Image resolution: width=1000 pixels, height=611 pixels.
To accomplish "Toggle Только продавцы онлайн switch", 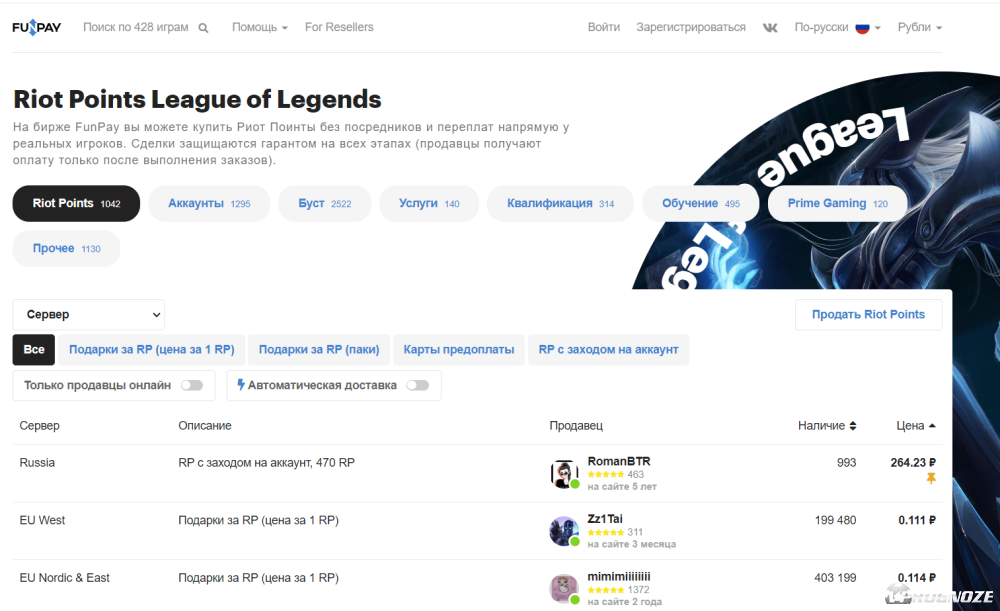I will pos(192,385).
